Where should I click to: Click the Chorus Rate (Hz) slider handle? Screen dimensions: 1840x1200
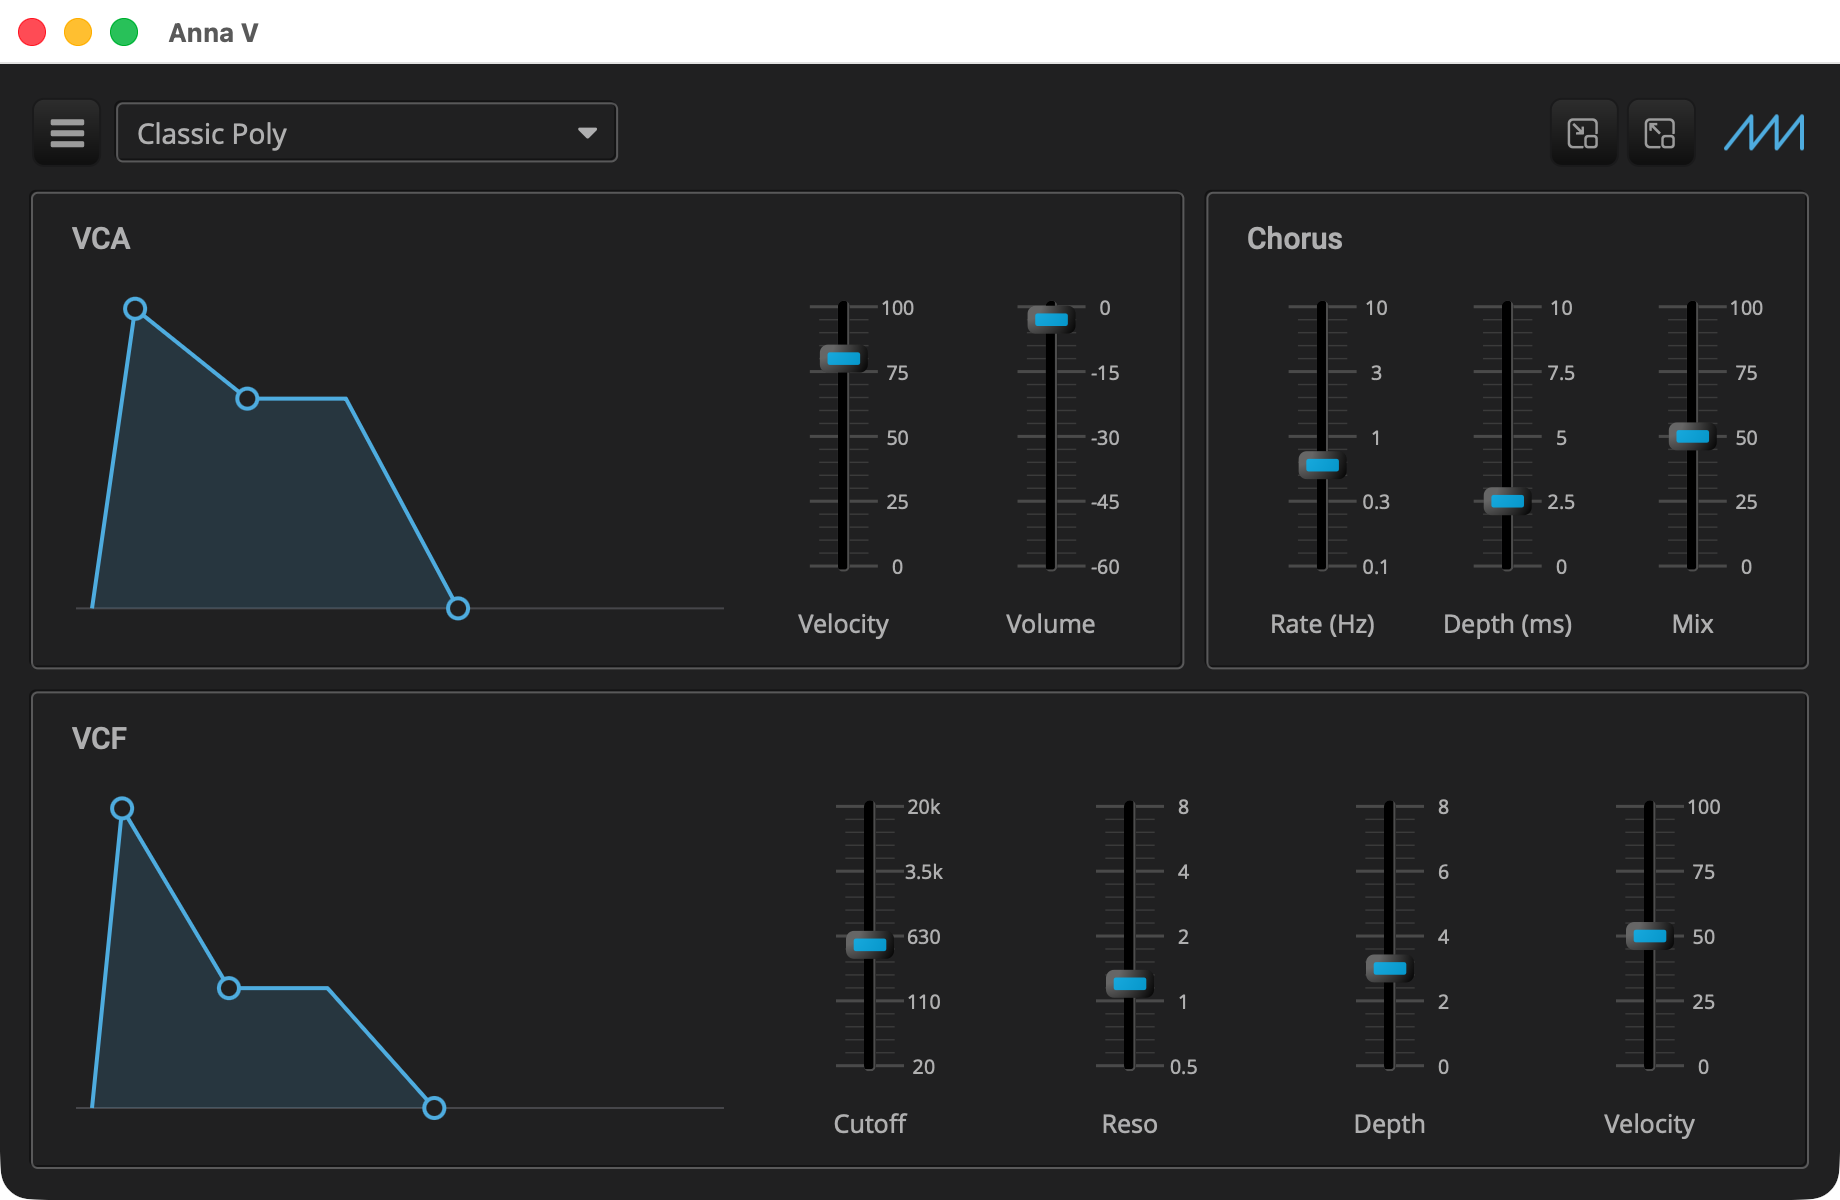click(1322, 465)
